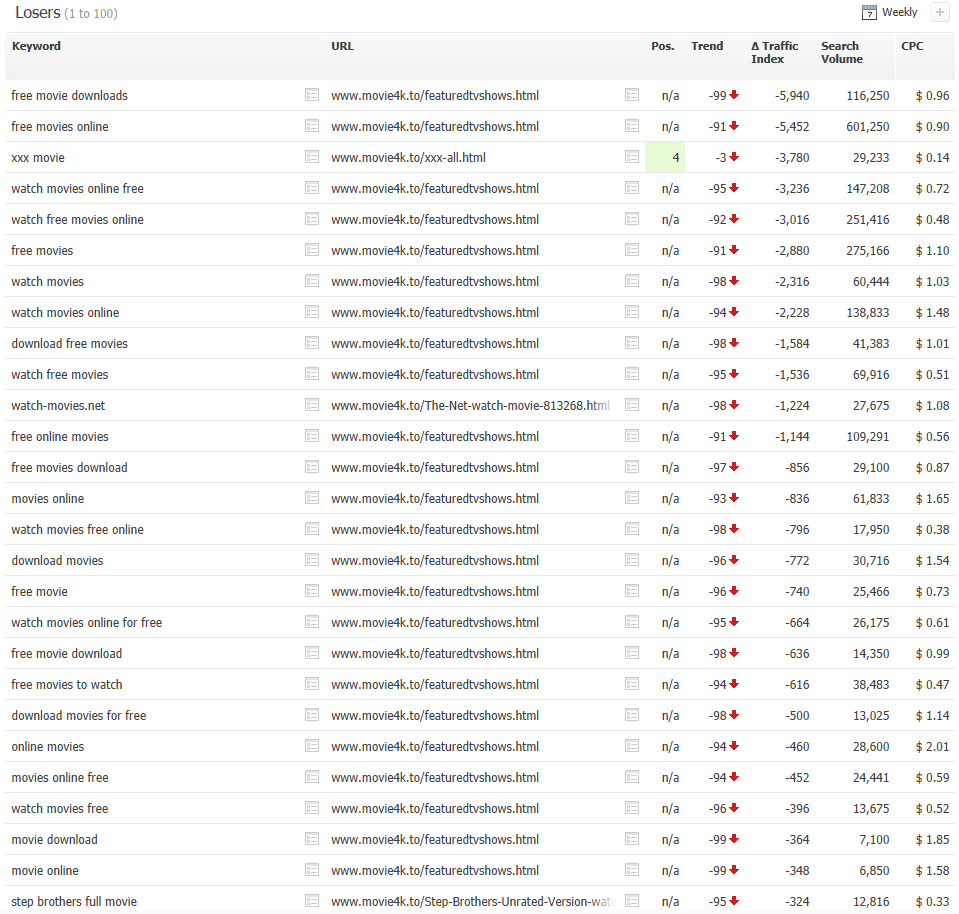Select search volume value 601,250
959x914 pixels.
click(867, 126)
